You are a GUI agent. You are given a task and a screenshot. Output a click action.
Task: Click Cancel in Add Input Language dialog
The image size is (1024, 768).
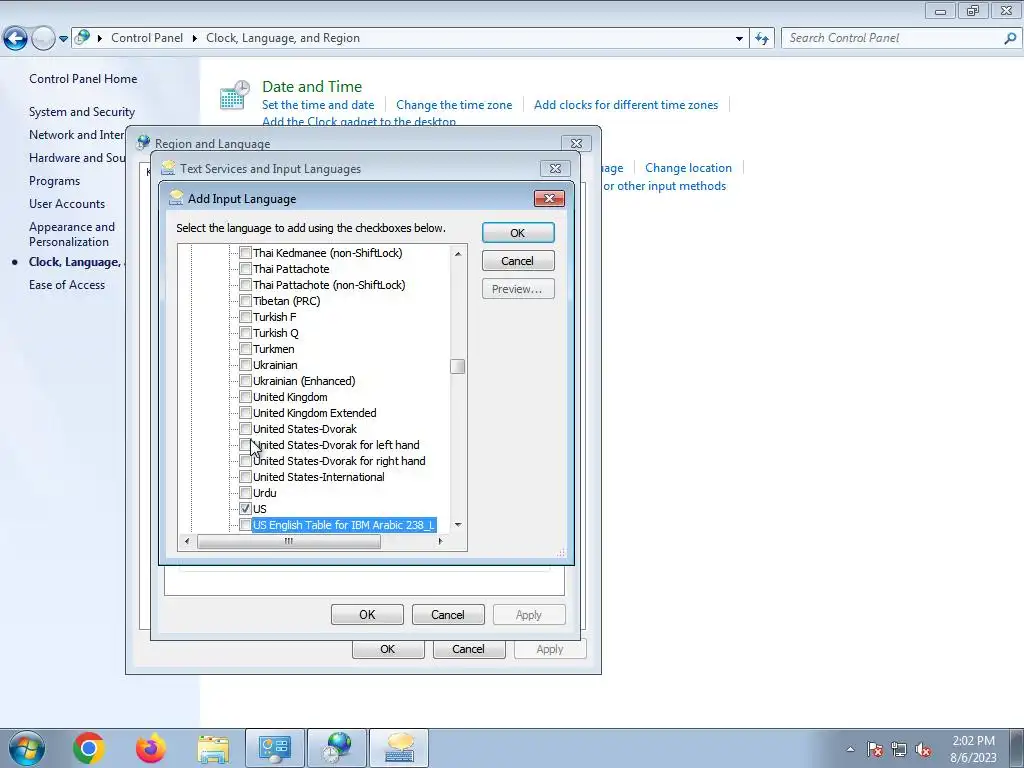pyautogui.click(x=518, y=261)
